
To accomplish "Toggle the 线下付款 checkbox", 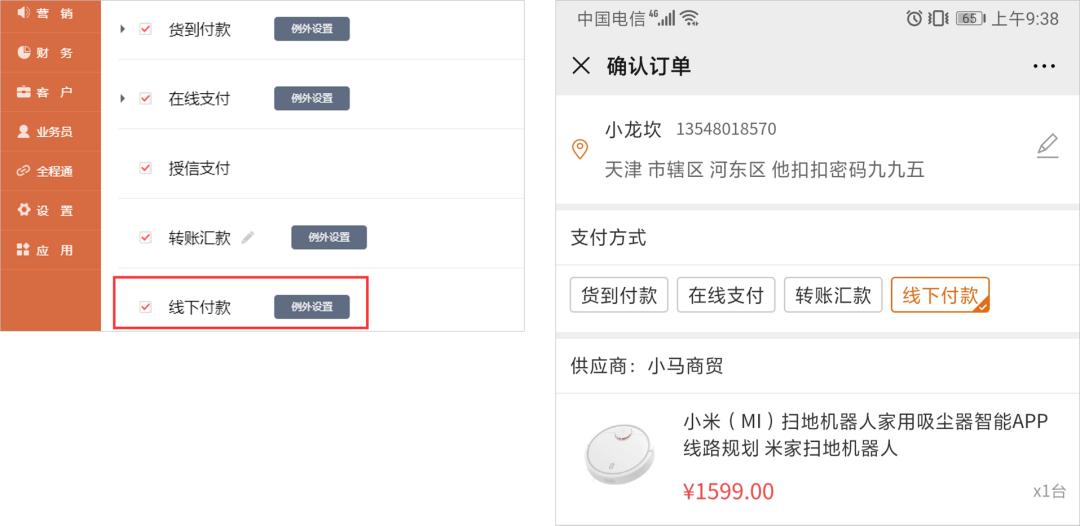I will 145,307.
